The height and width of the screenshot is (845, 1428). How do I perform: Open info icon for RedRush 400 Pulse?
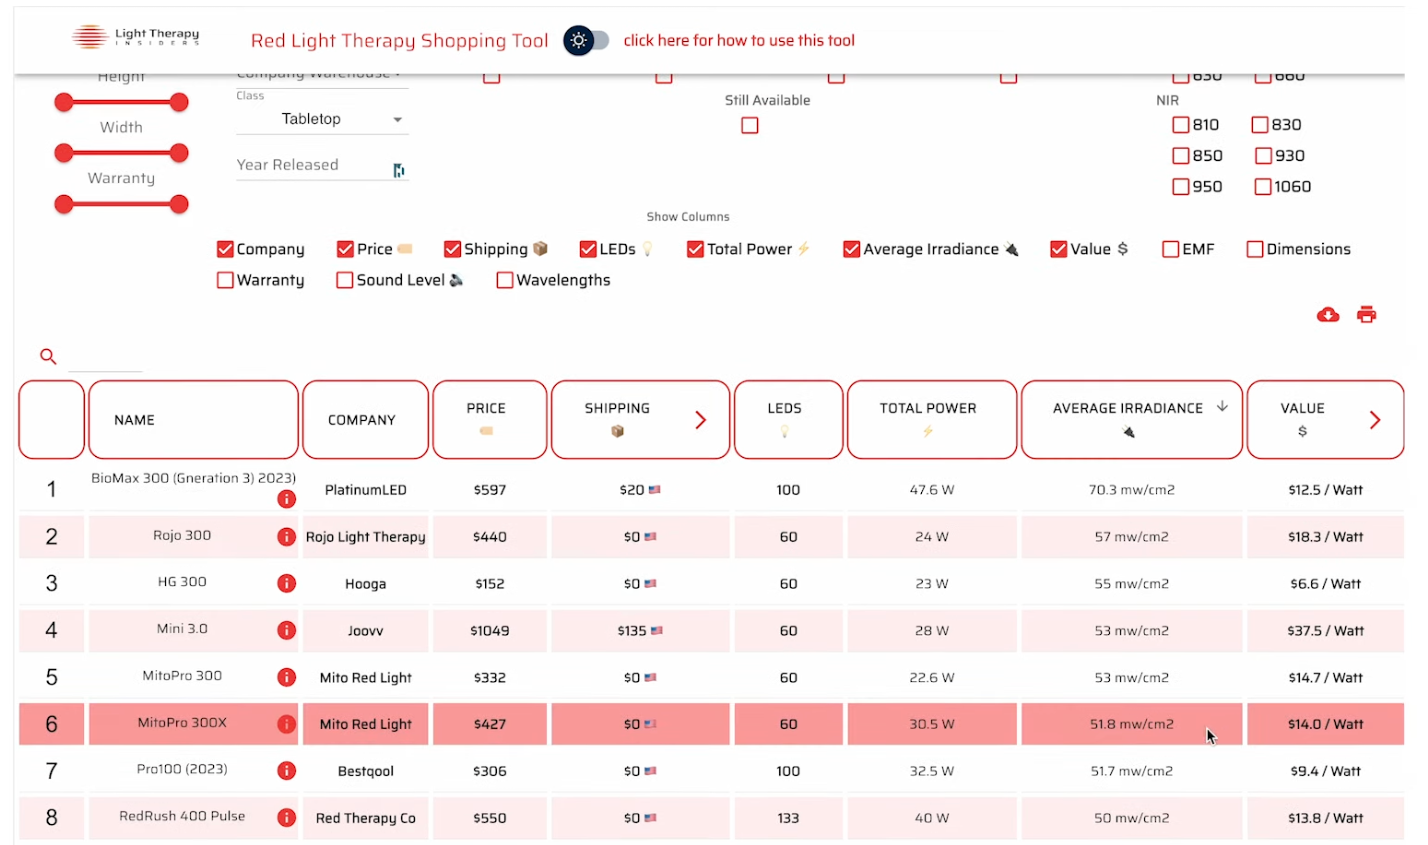click(286, 817)
